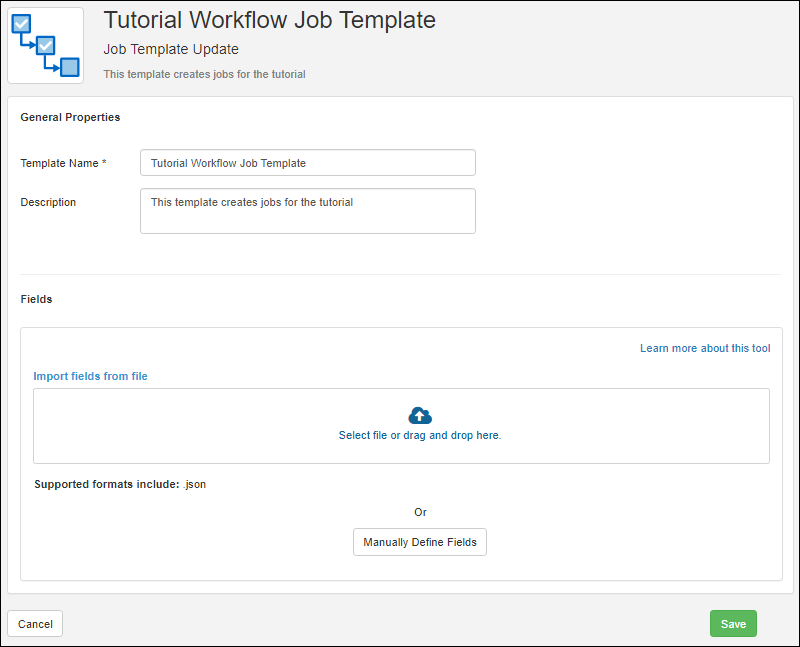The height and width of the screenshot is (647, 800).
Task: Click into the Description text area
Action: [307, 211]
